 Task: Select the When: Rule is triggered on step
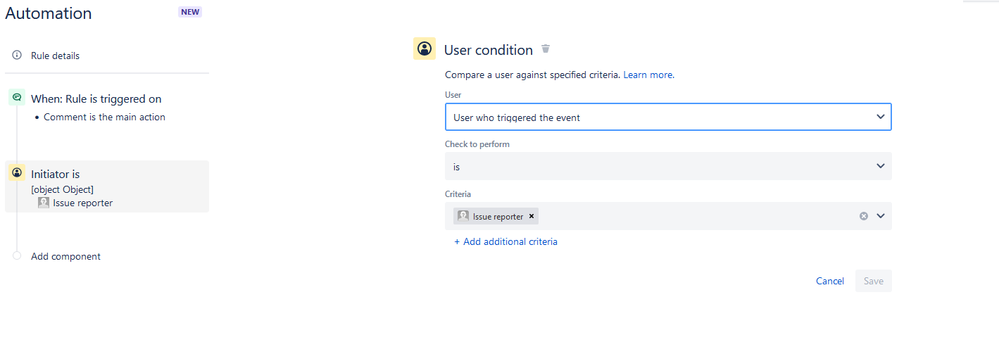(96, 99)
